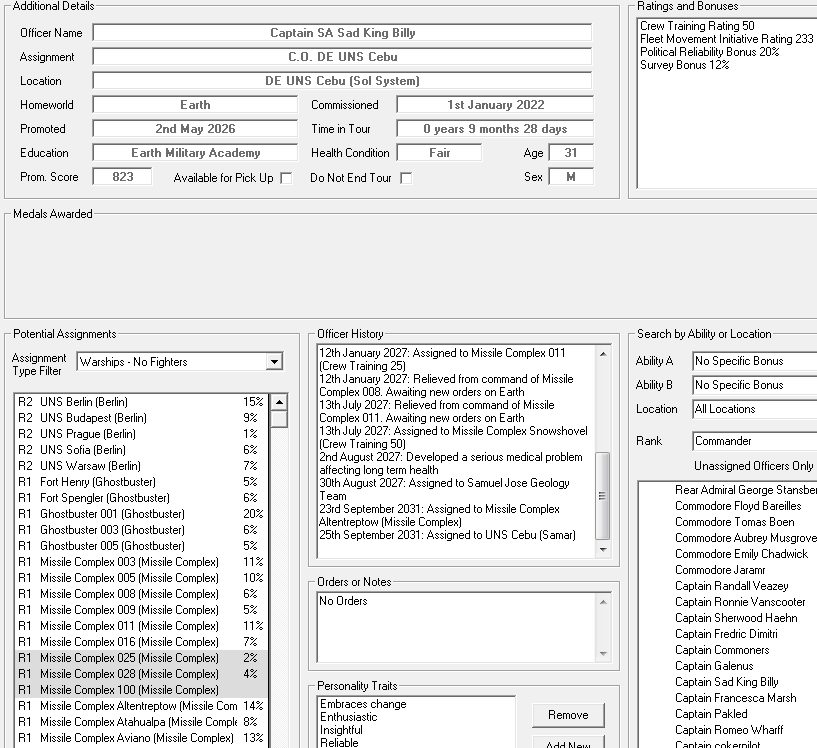Select Commodore Jaramr in officer list
Viewport: 817px width, 748px height.
pos(720,570)
